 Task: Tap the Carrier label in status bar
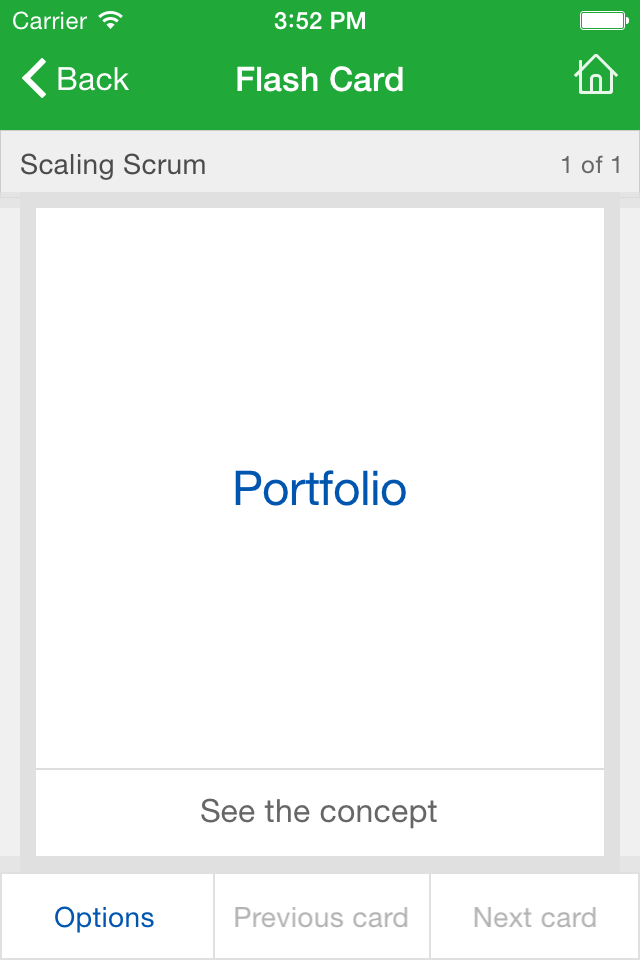click(x=49, y=20)
